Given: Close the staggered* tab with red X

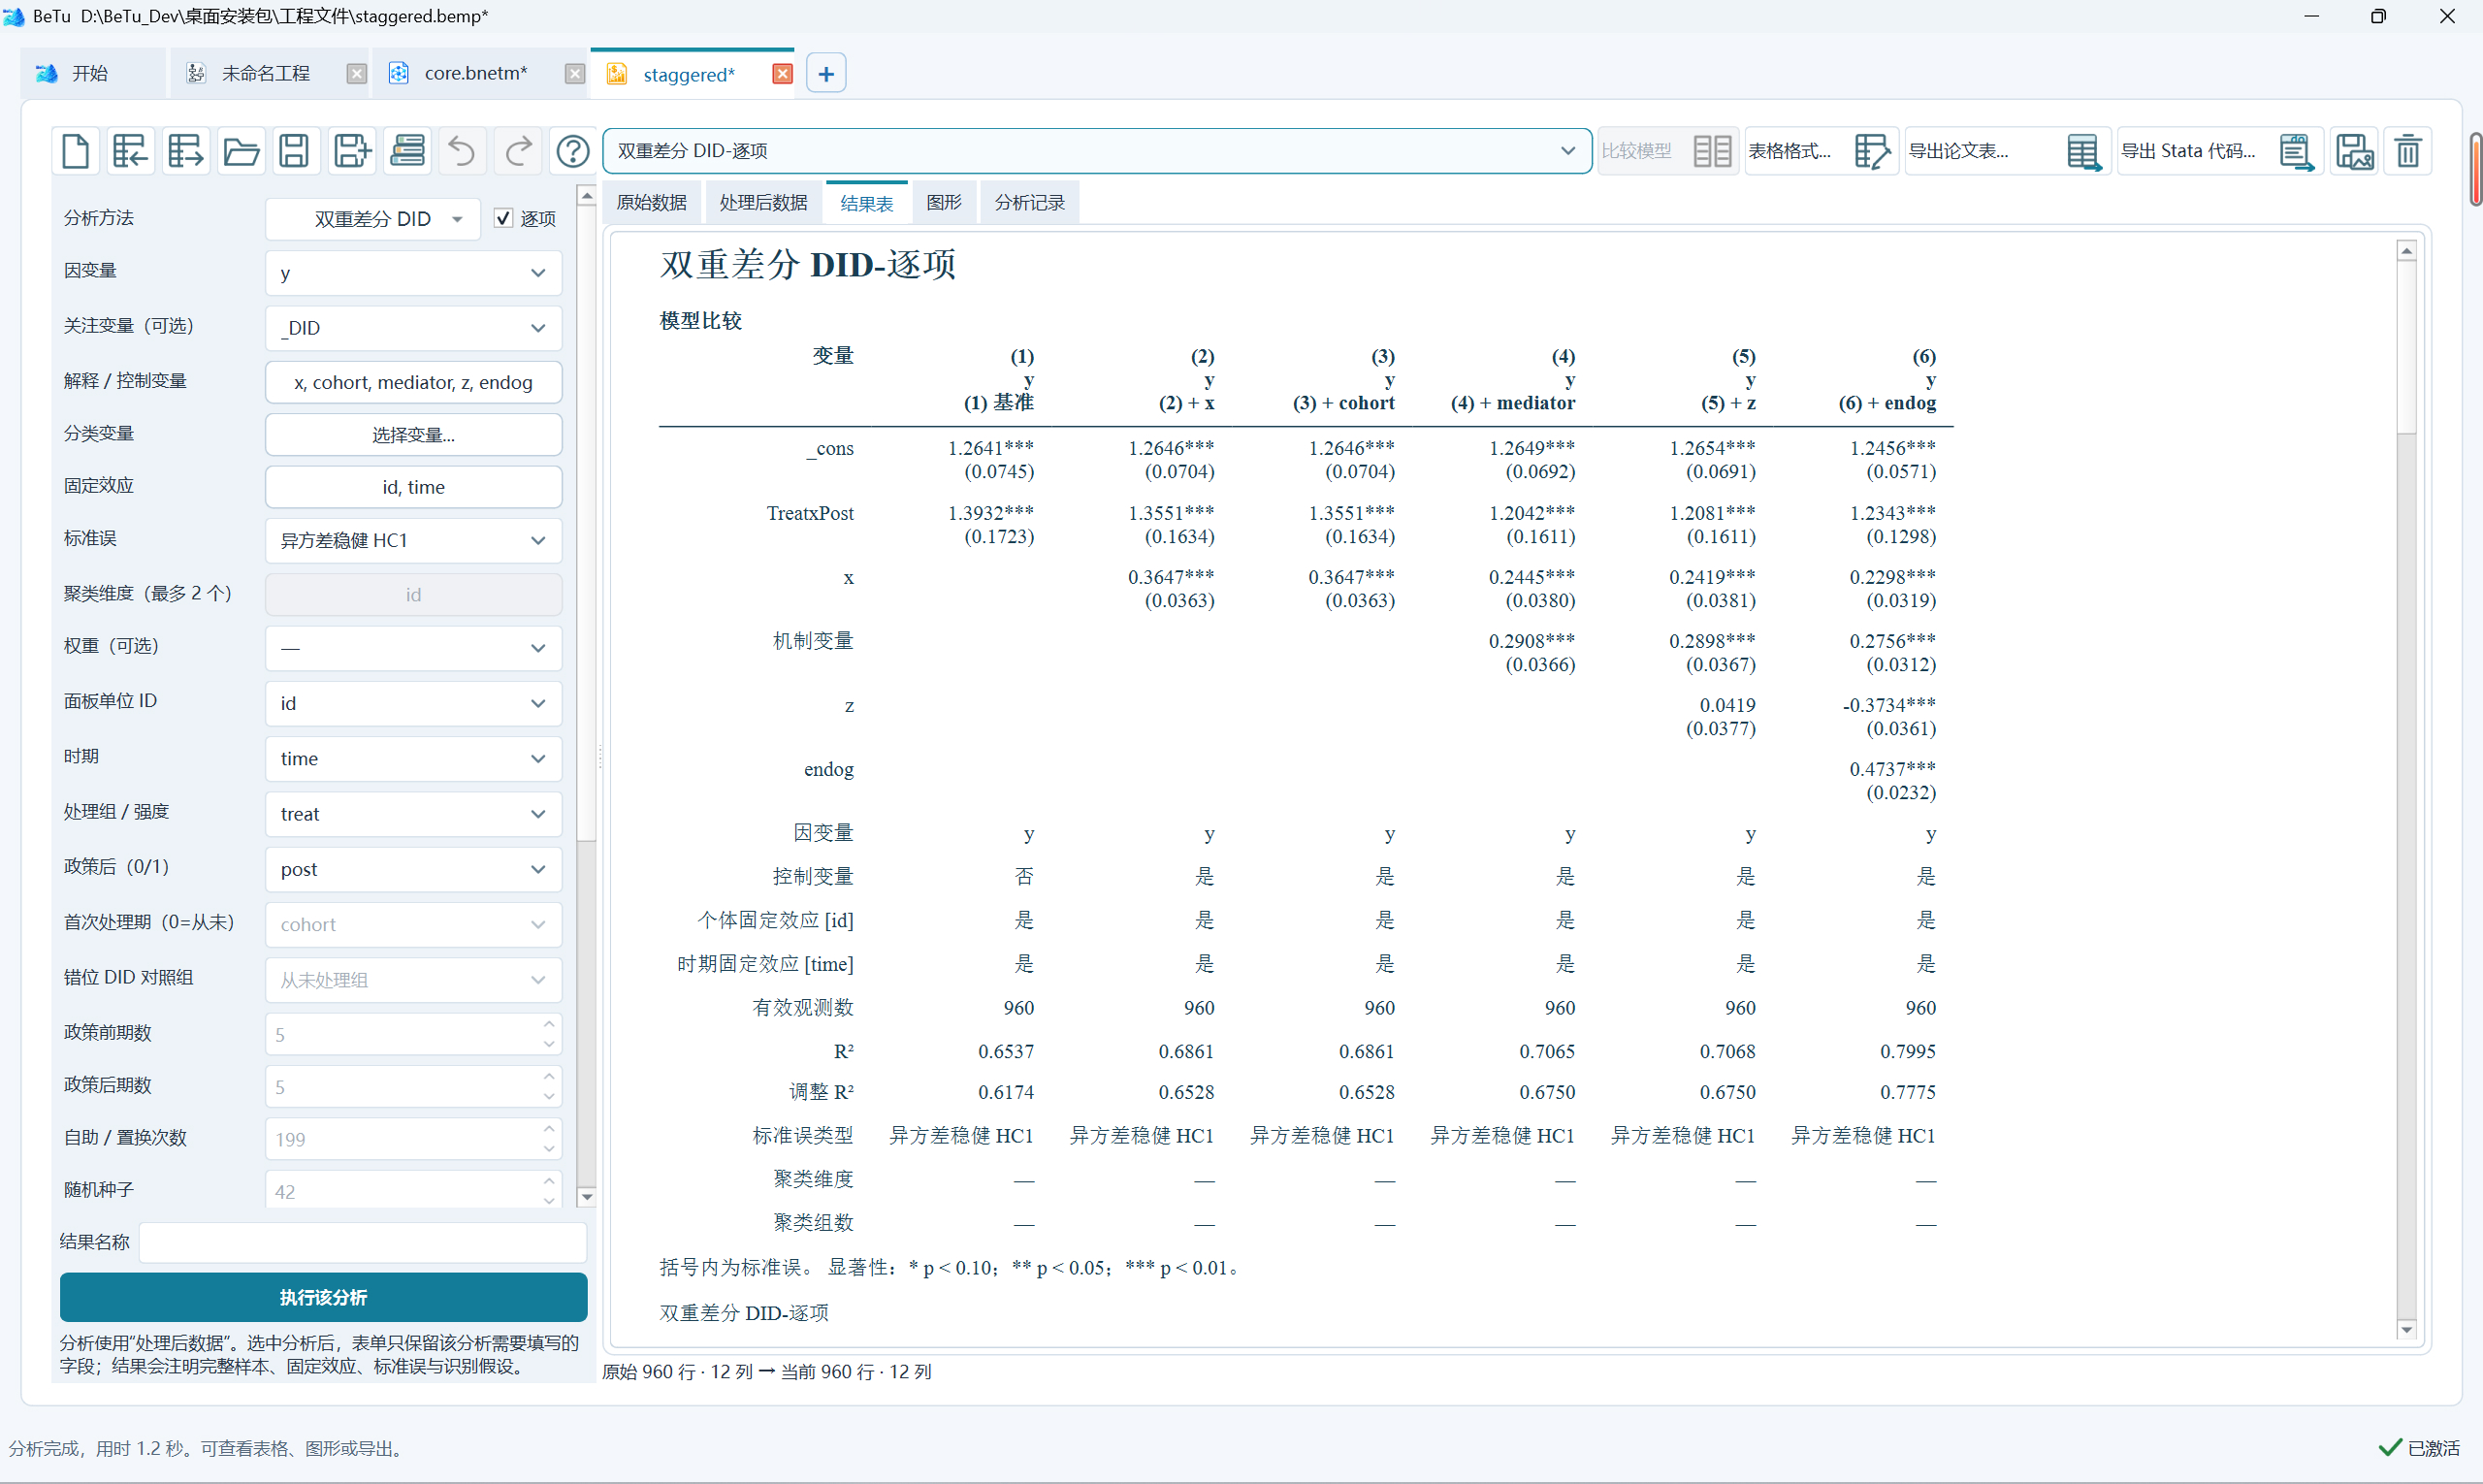Looking at the screenshot, I should (x=783, y=74).
